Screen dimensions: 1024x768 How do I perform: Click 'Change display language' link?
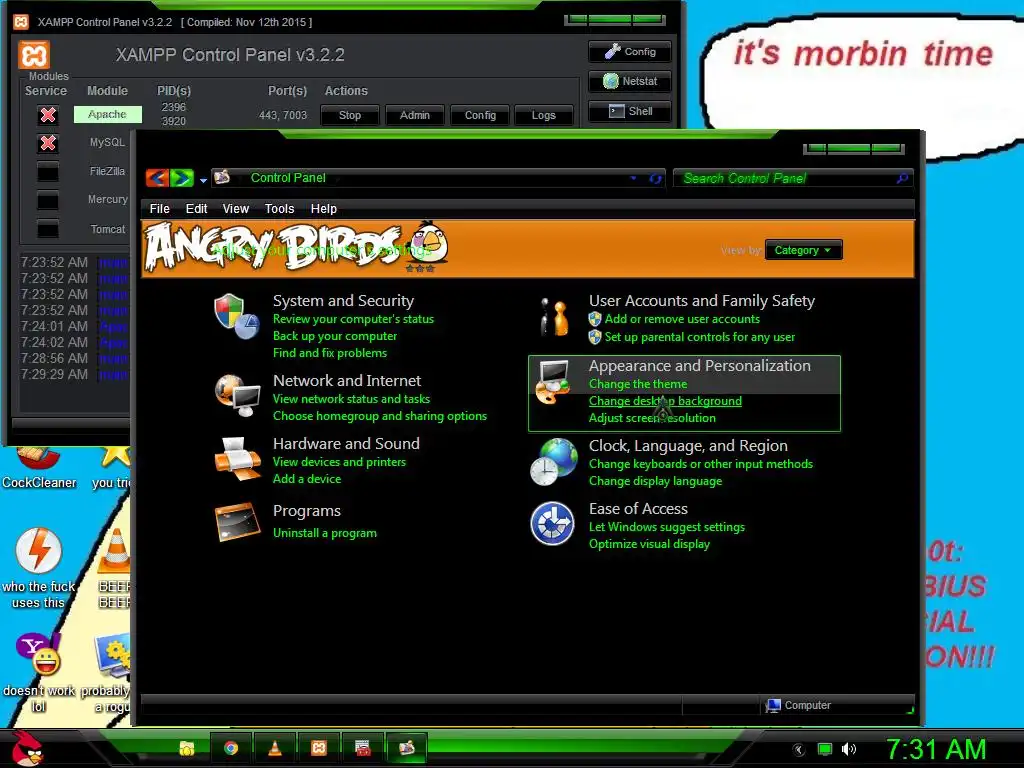pos(655,481)
